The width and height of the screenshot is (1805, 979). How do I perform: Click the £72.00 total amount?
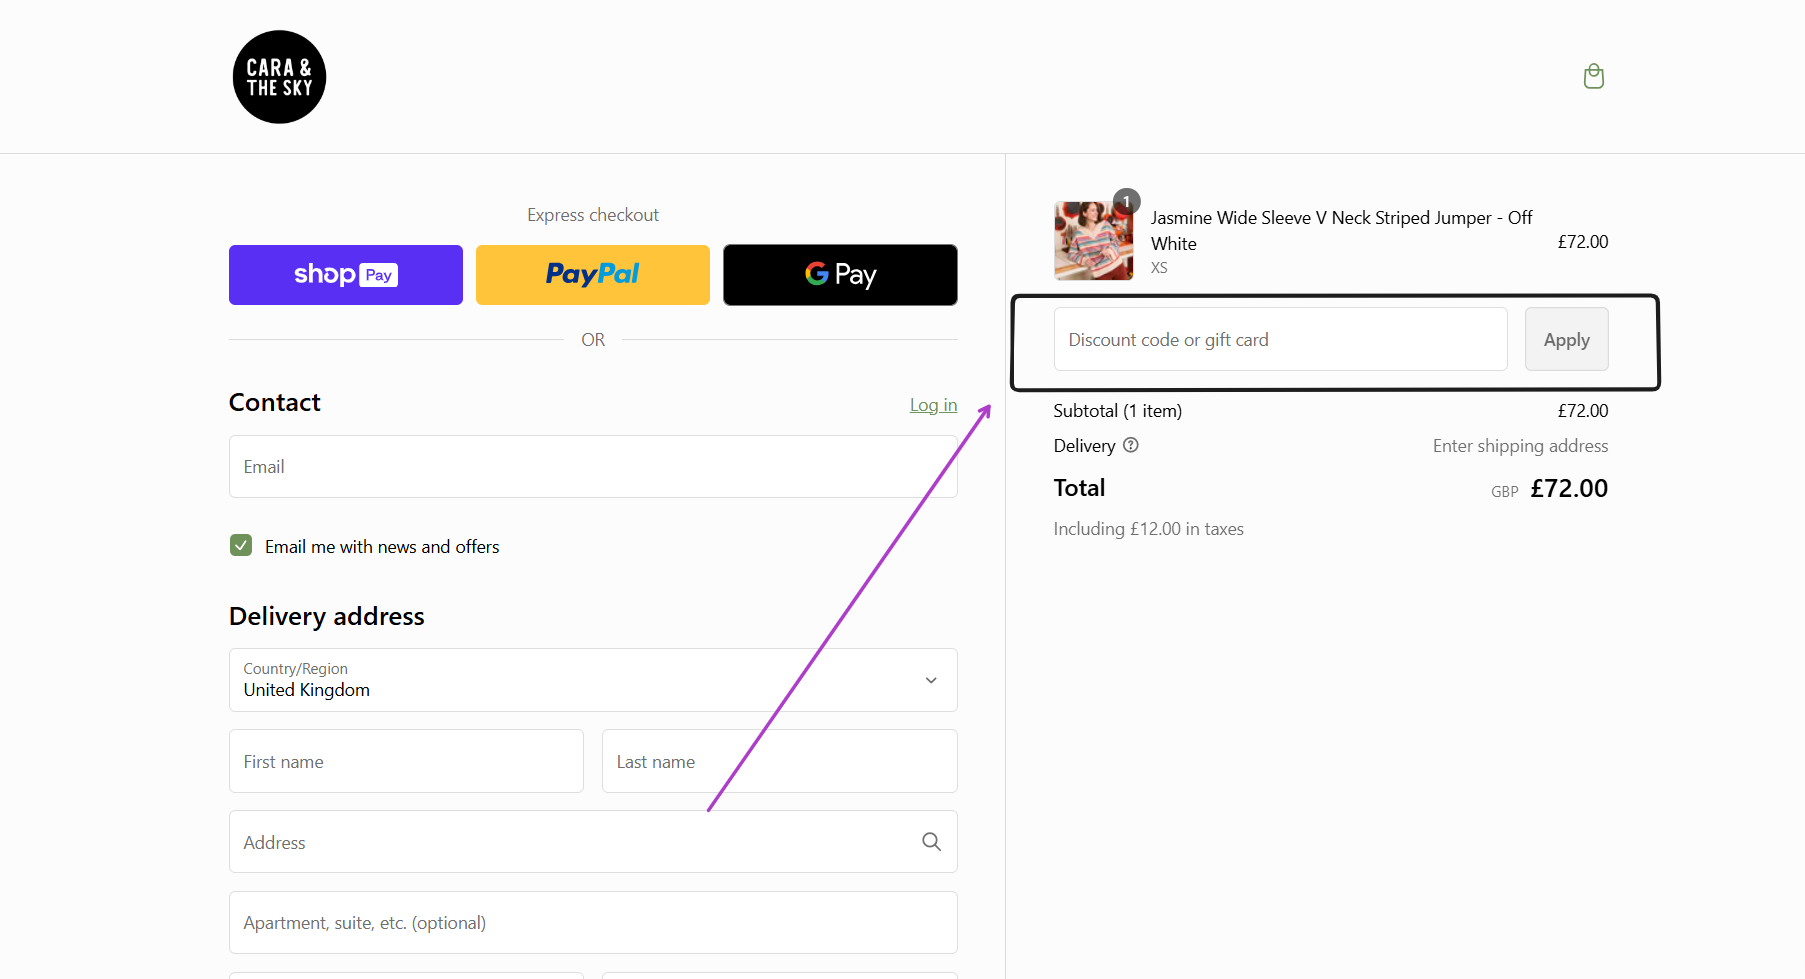point(1569,488)
